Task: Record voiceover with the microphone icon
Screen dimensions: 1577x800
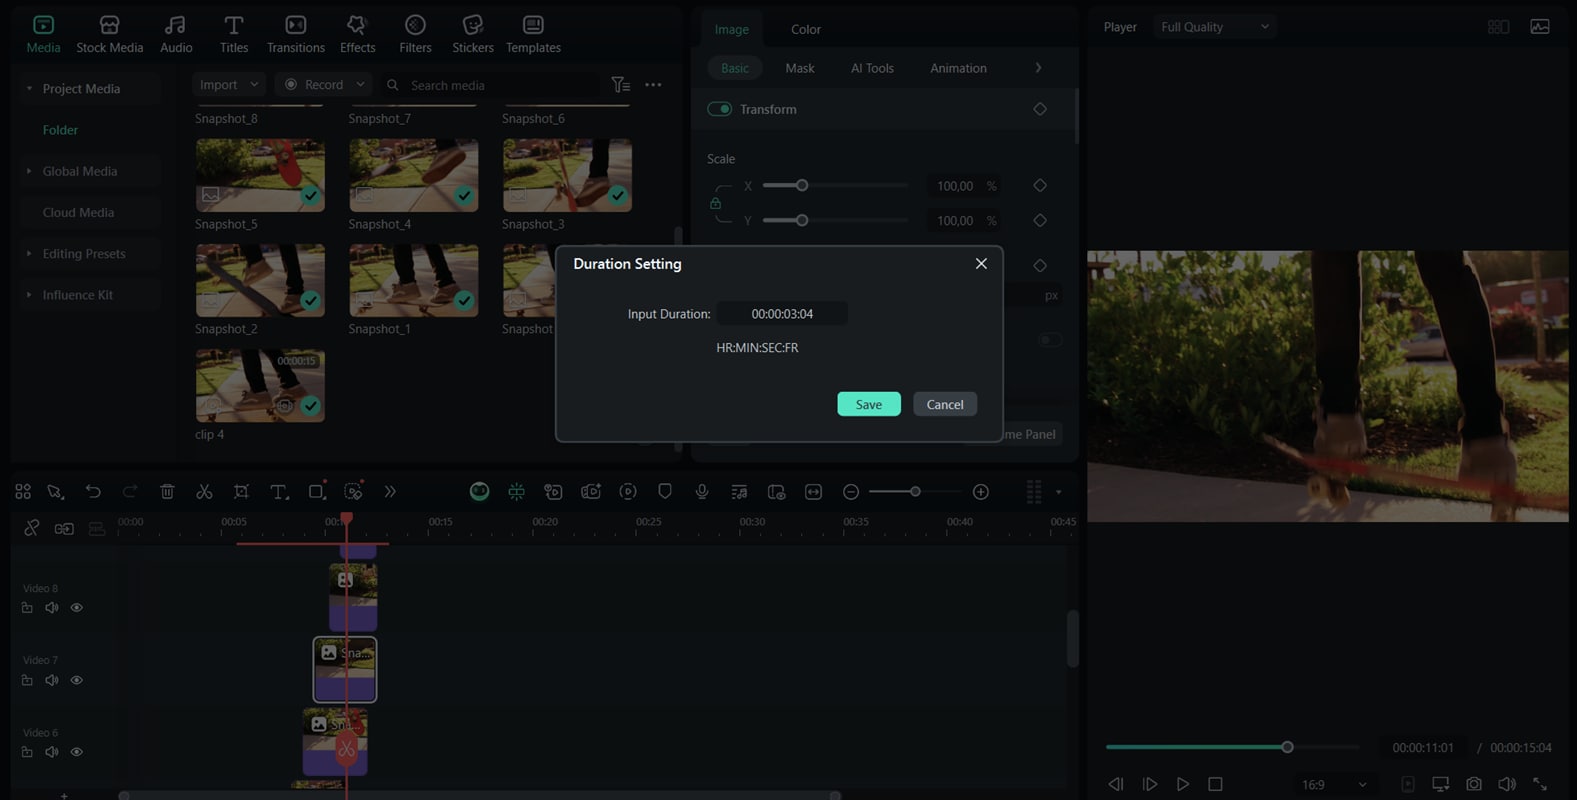Action: click(702, 491)
